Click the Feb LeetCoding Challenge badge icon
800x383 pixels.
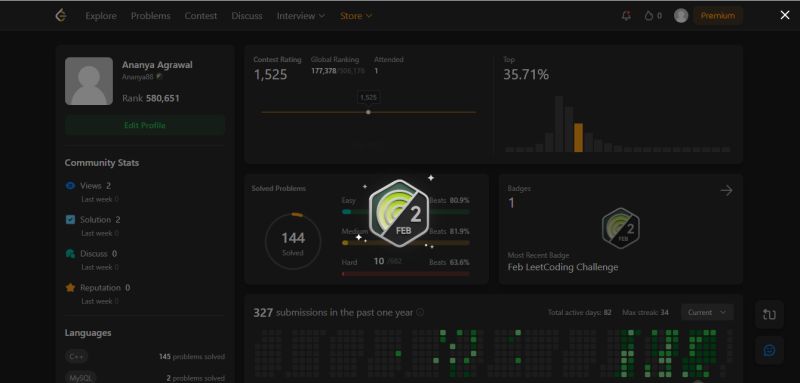[620, 228]
